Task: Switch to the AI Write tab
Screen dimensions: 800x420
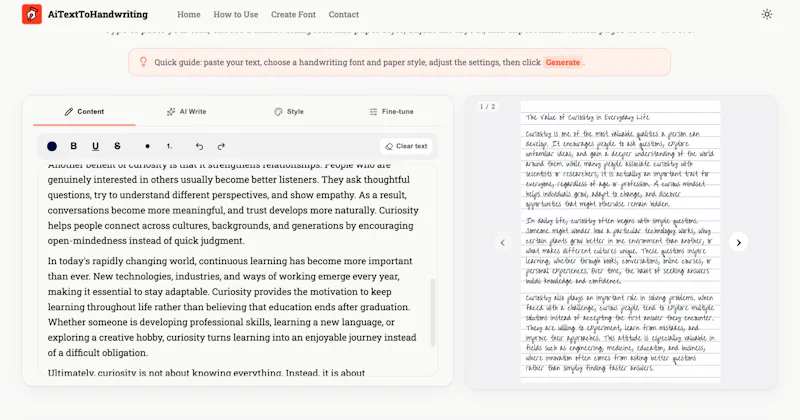Action: pos(187,111)
